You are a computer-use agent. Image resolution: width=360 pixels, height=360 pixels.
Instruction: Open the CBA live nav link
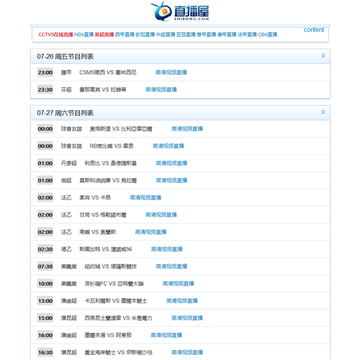click(x=268, y=34)
